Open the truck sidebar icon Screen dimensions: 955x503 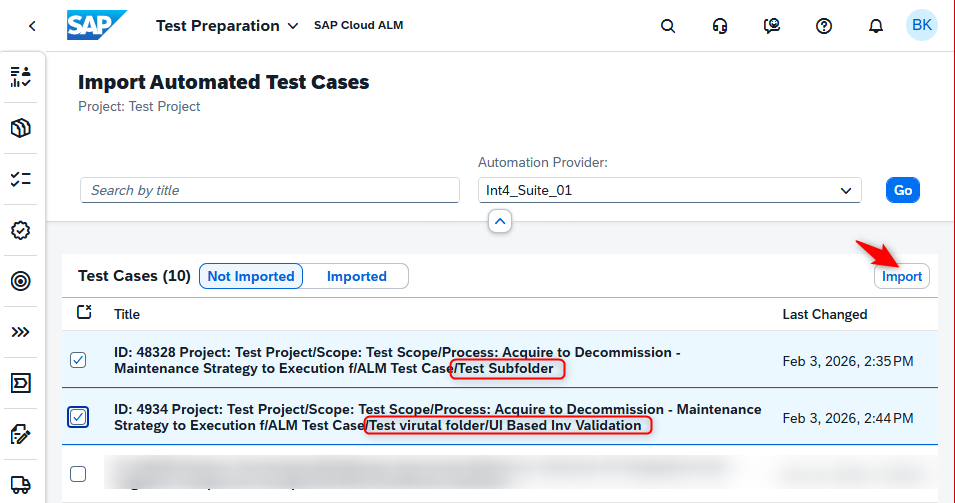point(21,485)
